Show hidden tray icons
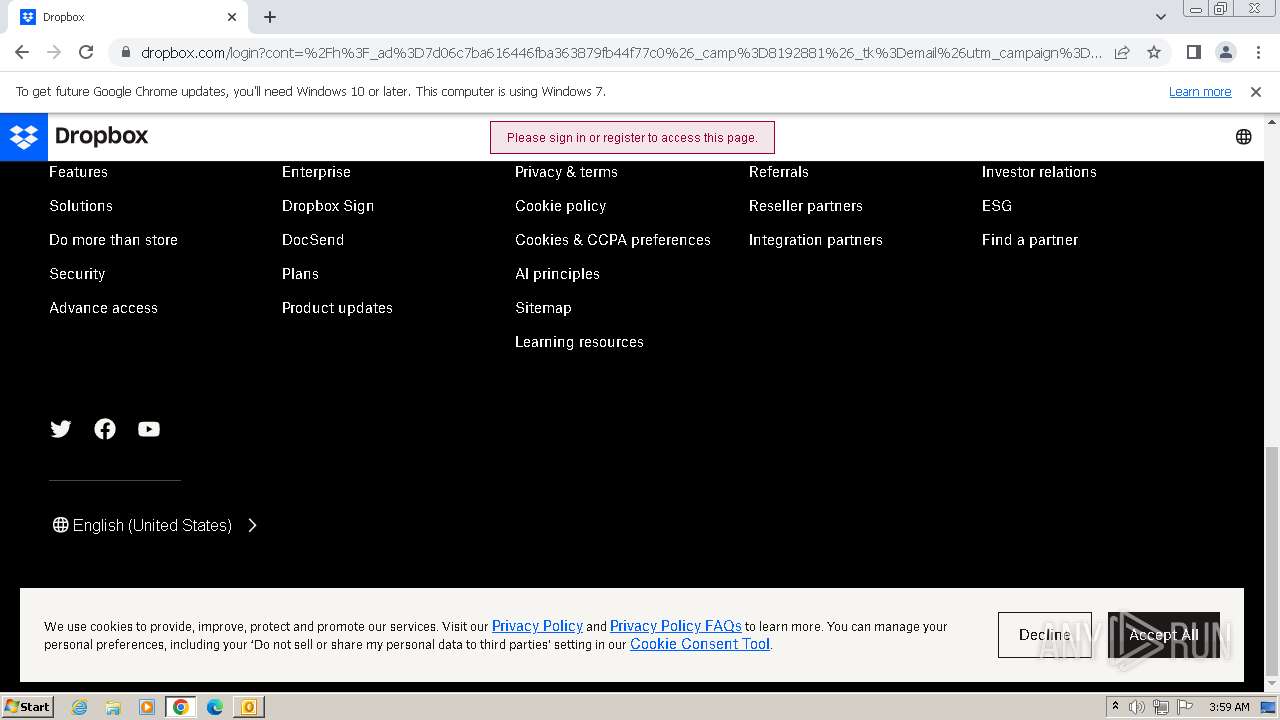The height and width of the screenshot is (720, 1280). pyautogui.click(x=1115, y=707)
